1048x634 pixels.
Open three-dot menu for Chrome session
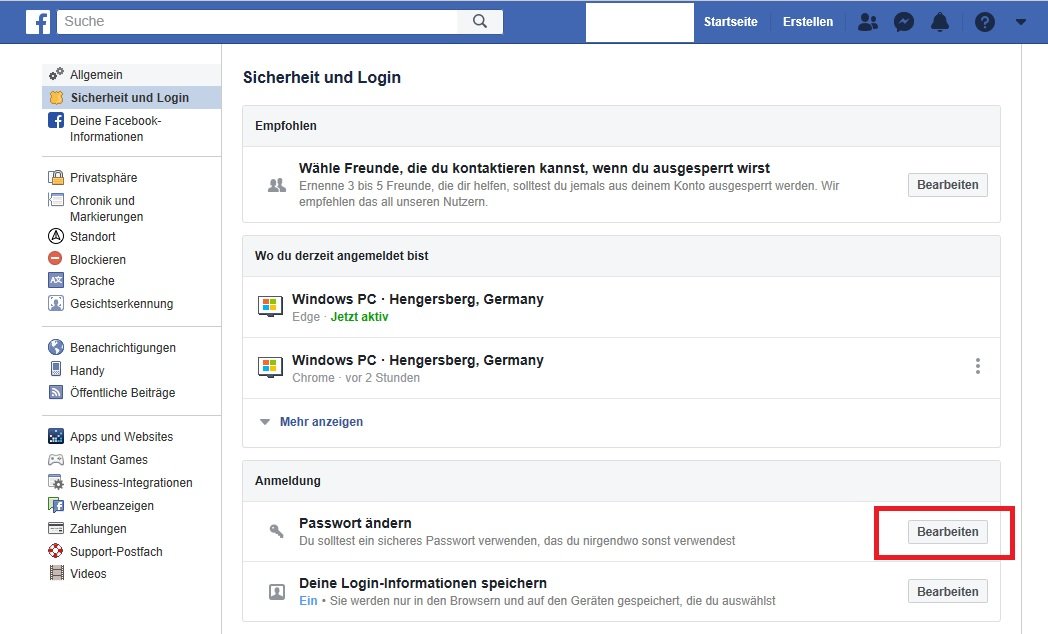click(x=977, y=367)
